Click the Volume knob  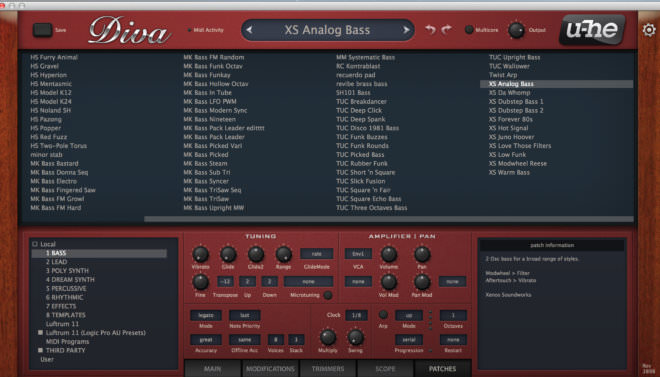[x=389, y=255]
